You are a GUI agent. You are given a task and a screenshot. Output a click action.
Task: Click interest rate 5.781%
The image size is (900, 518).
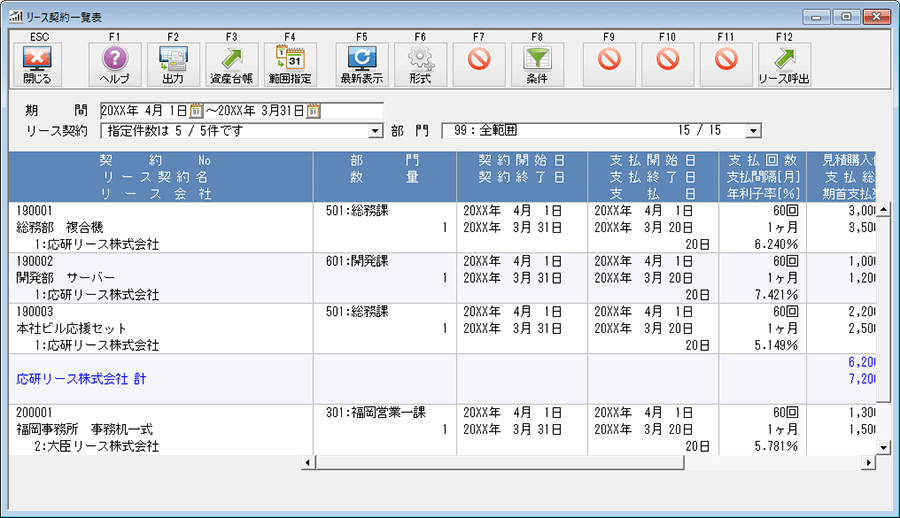pyautogui.click(x=776, y=447)
